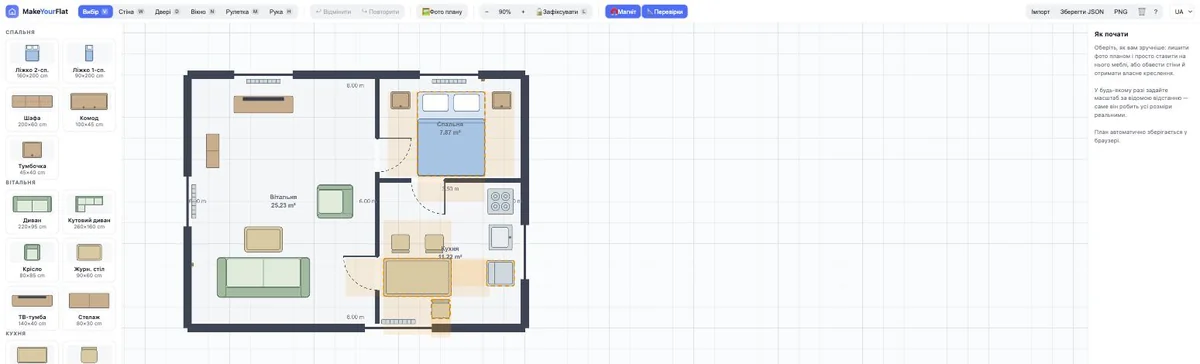
Task: Open Фото плану photo plan upload
Action: 443,11
